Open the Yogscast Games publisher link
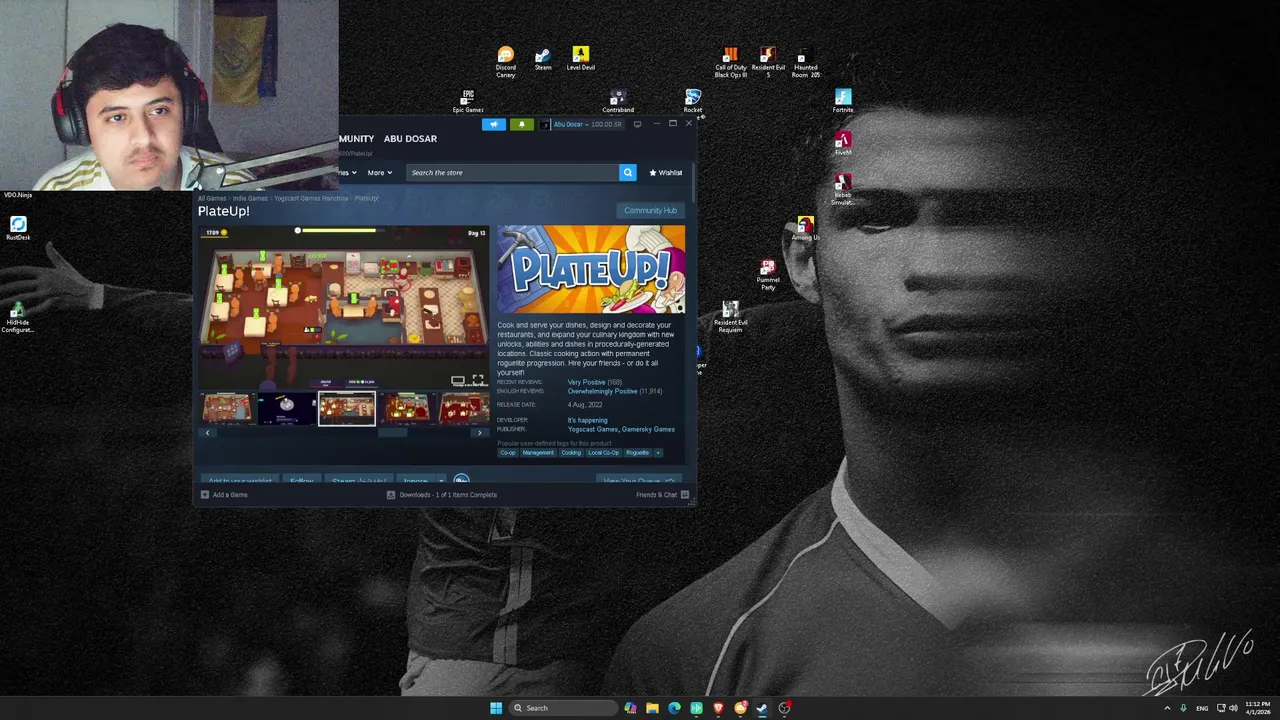1280x720 pixels. 592,429
